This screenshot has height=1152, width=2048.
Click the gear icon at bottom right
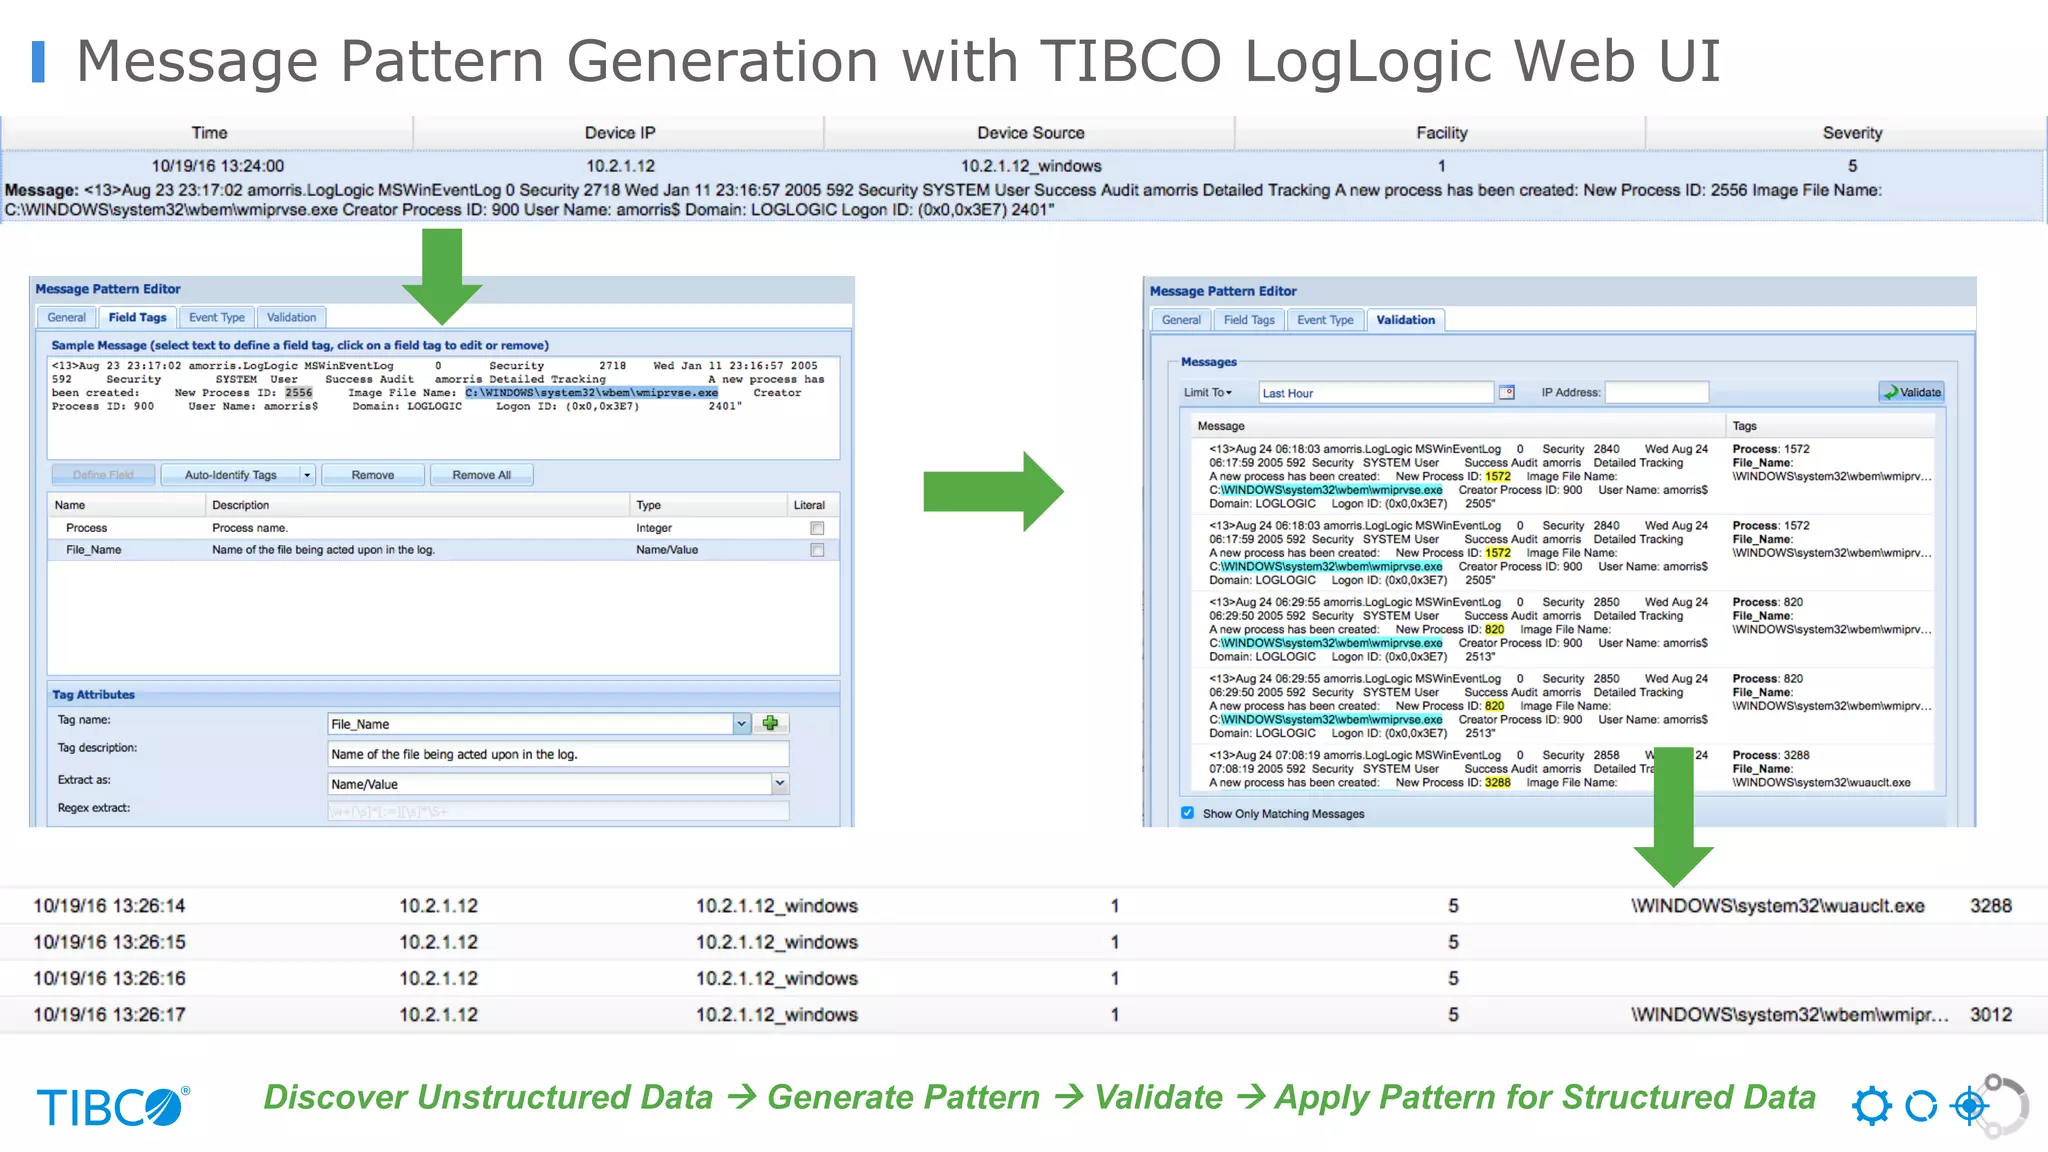point(1871,1107)
